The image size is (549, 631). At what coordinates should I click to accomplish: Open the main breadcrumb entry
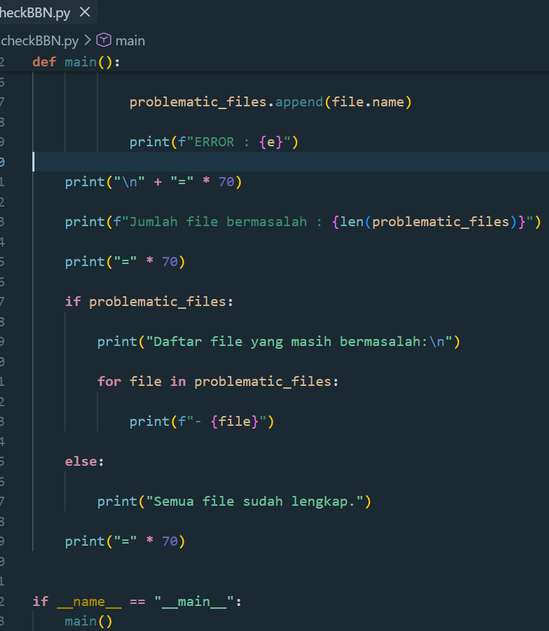[x=130, y=41]
